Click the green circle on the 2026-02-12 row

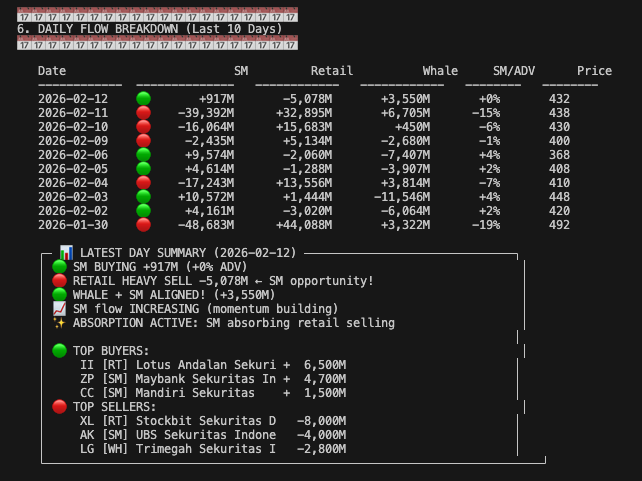pyautogui.click(x=143, y=99)
